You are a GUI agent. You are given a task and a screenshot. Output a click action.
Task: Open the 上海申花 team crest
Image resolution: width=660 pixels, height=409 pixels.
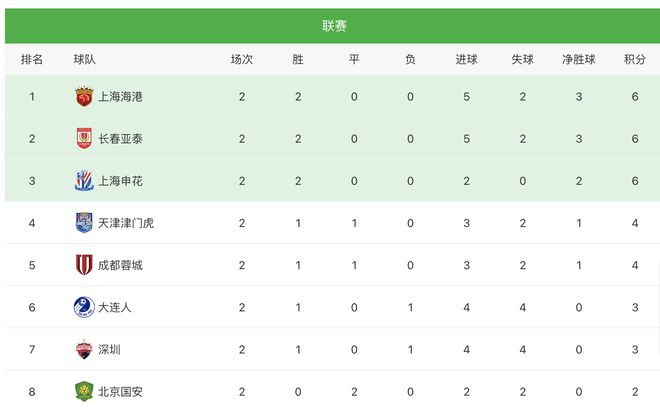pos(84,181)
